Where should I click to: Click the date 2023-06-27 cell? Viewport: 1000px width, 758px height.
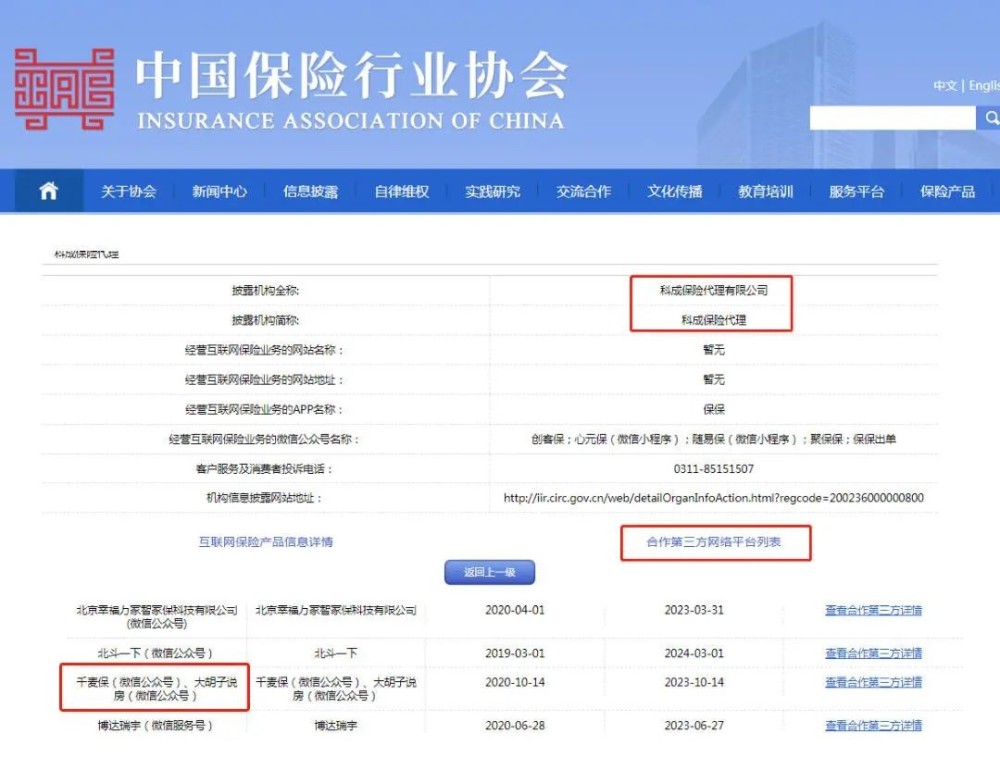coord(694,725)
